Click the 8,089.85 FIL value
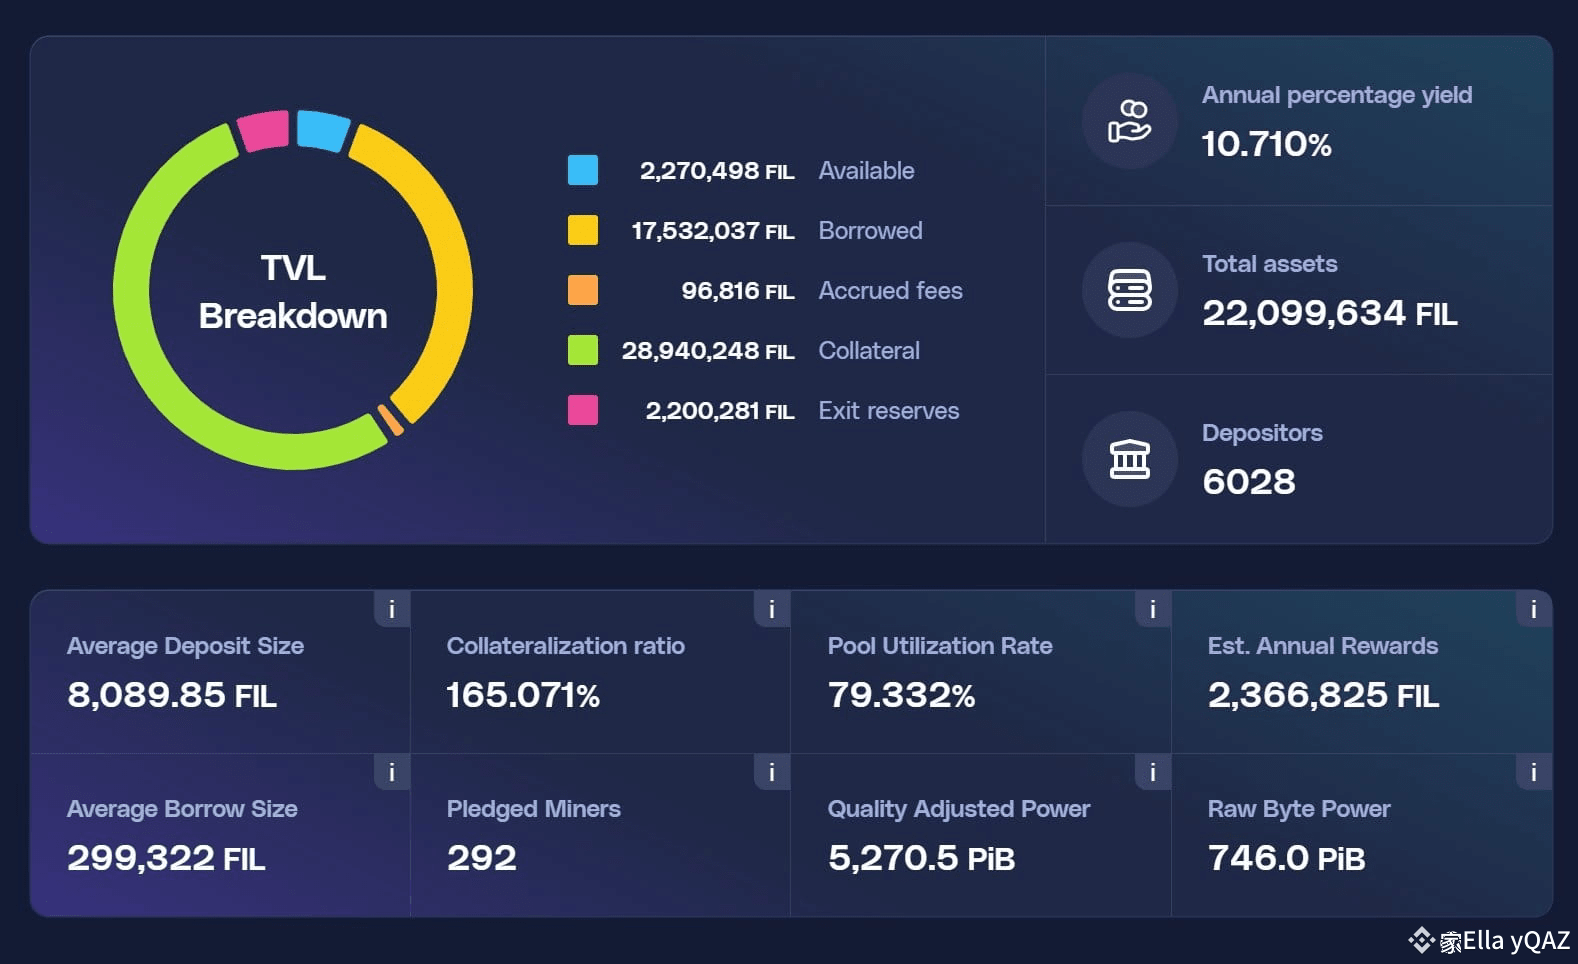 coord(171,695)
